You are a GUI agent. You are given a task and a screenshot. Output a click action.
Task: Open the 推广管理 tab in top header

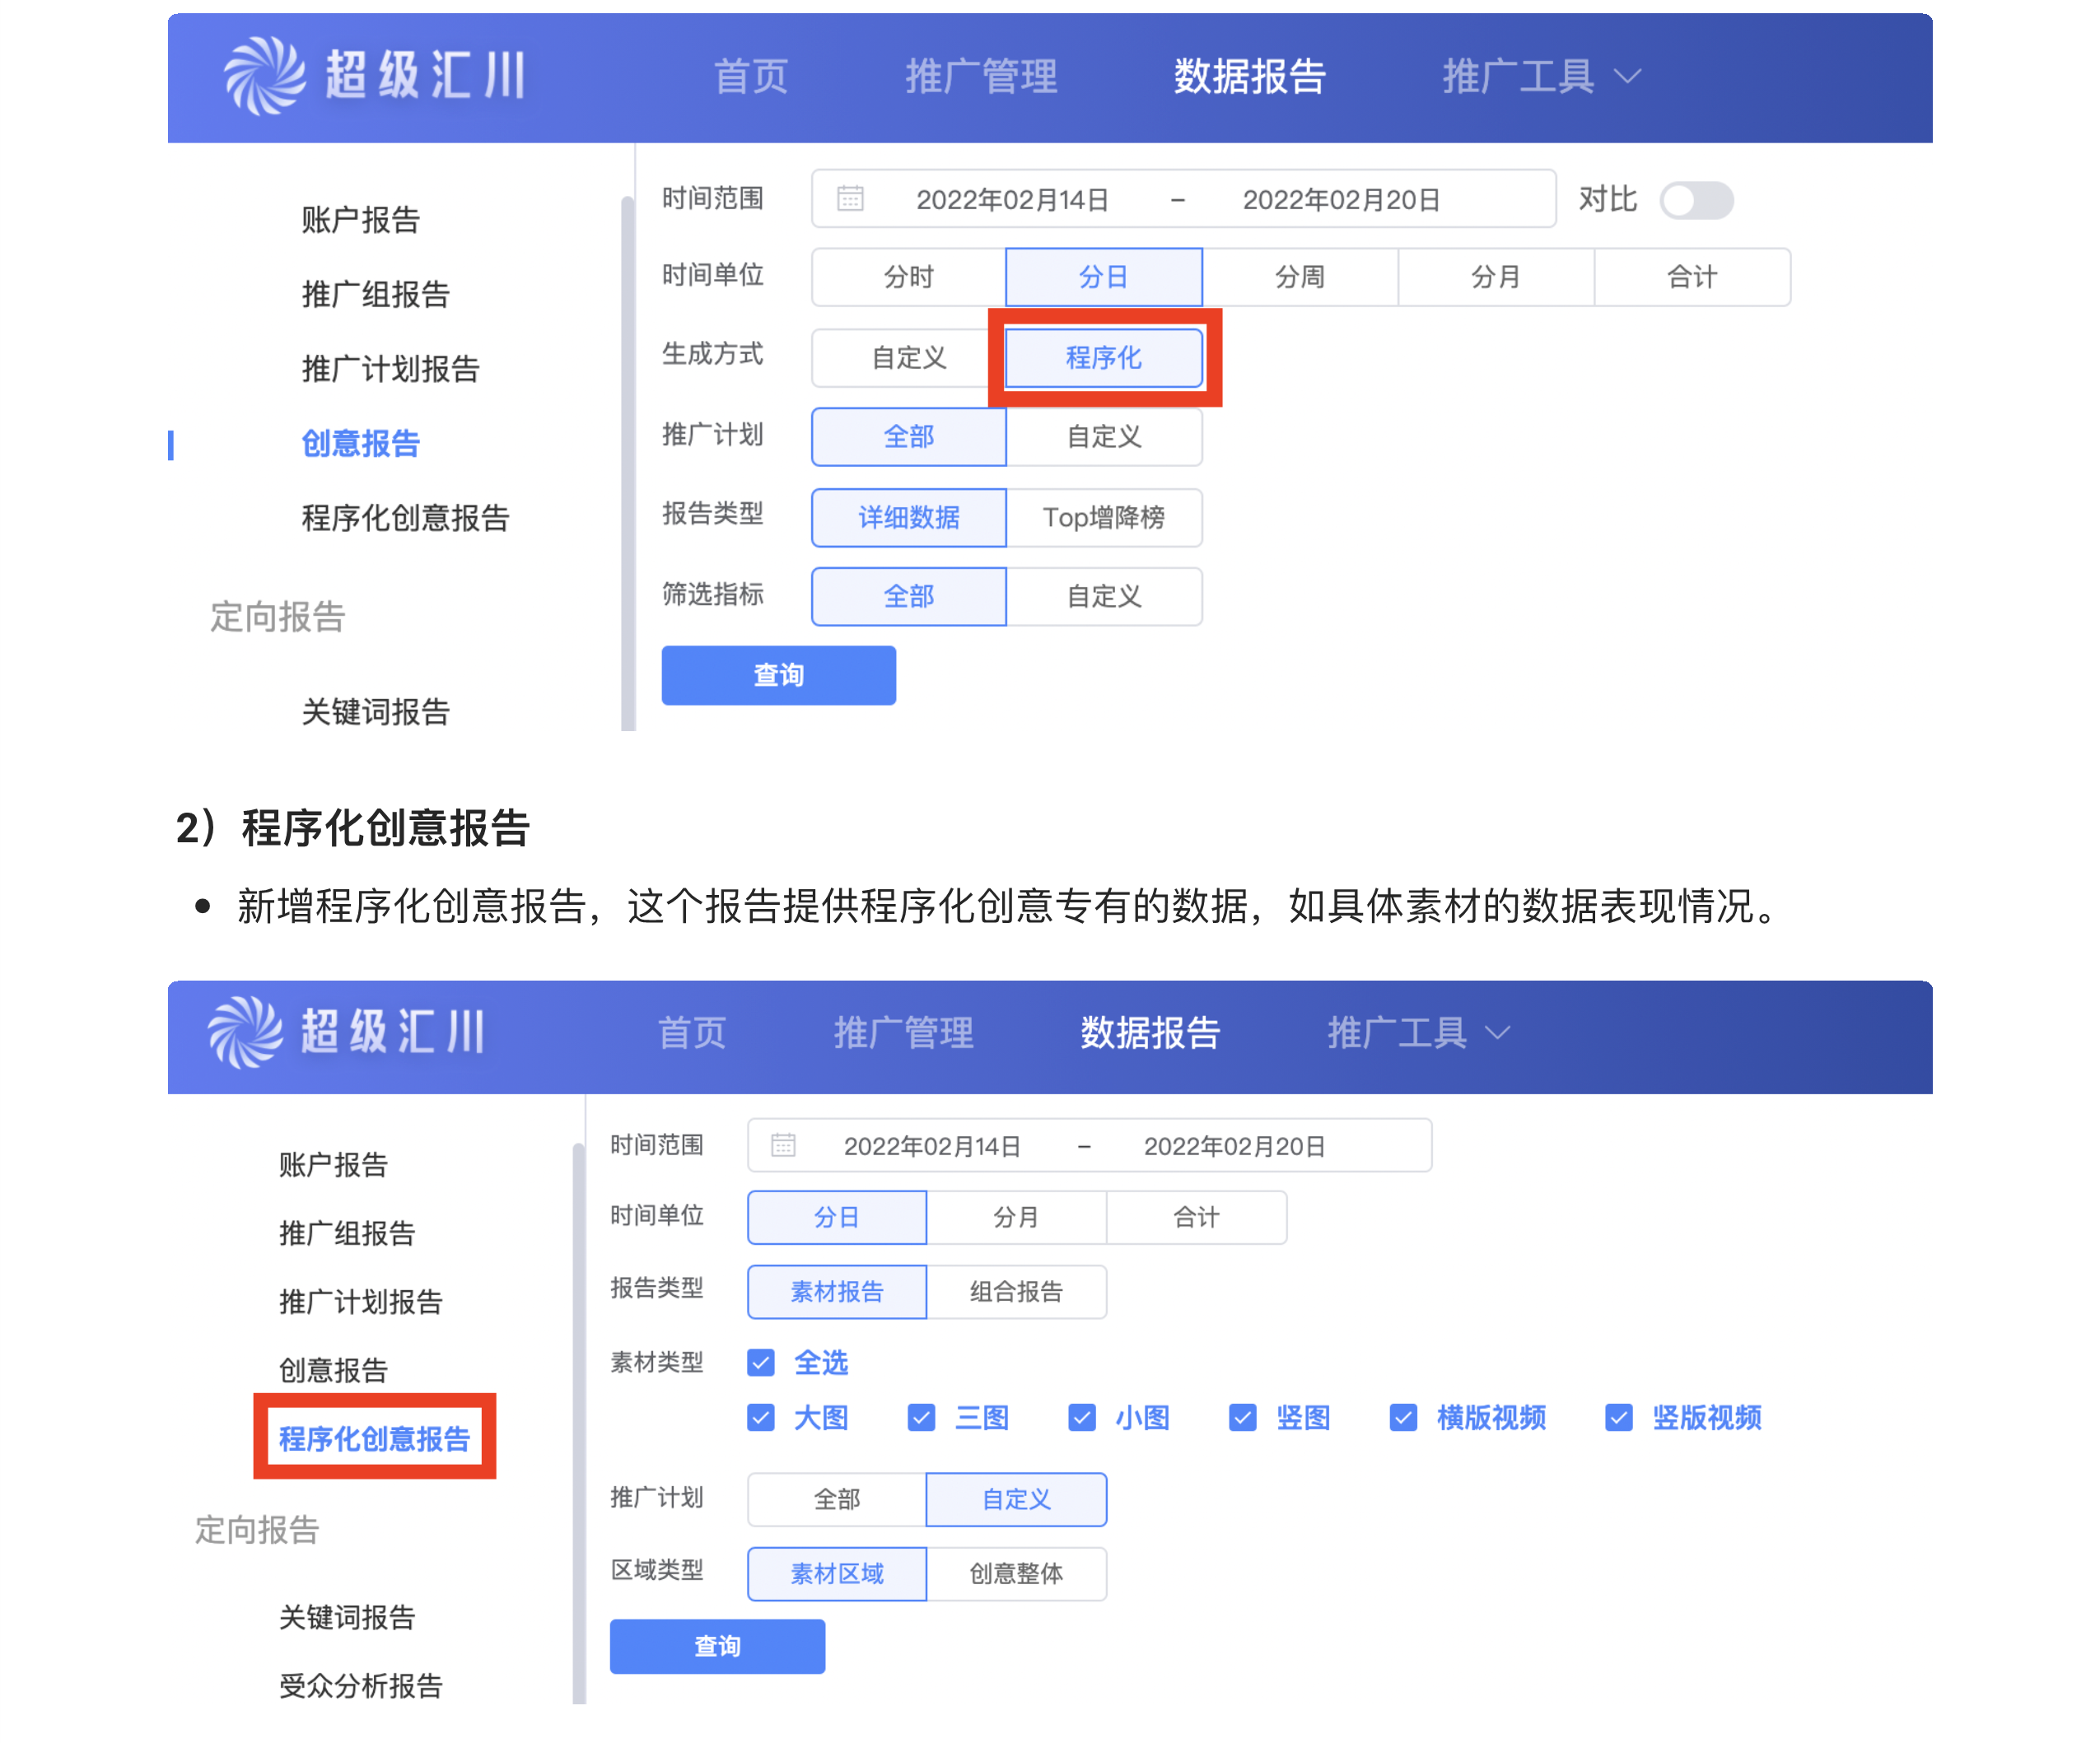click(x=980, y=76)
